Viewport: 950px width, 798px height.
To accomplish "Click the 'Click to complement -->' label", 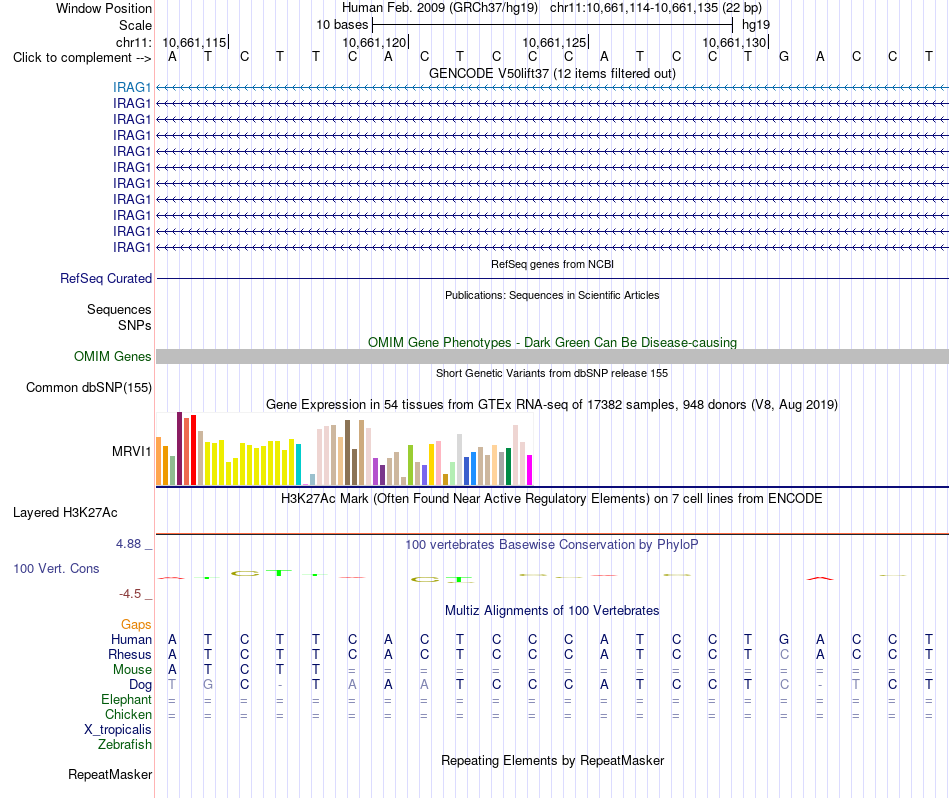I will pos(82,58).
